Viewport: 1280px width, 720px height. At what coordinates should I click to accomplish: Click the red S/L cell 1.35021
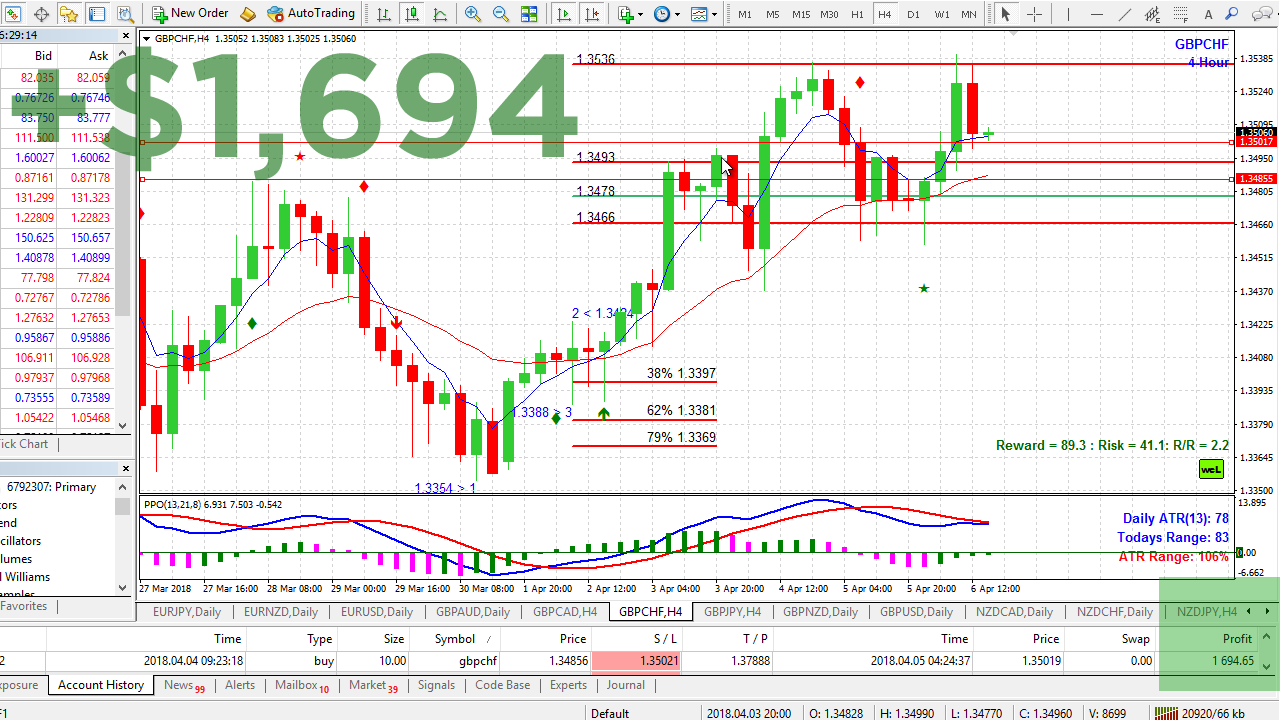(636, 661)
